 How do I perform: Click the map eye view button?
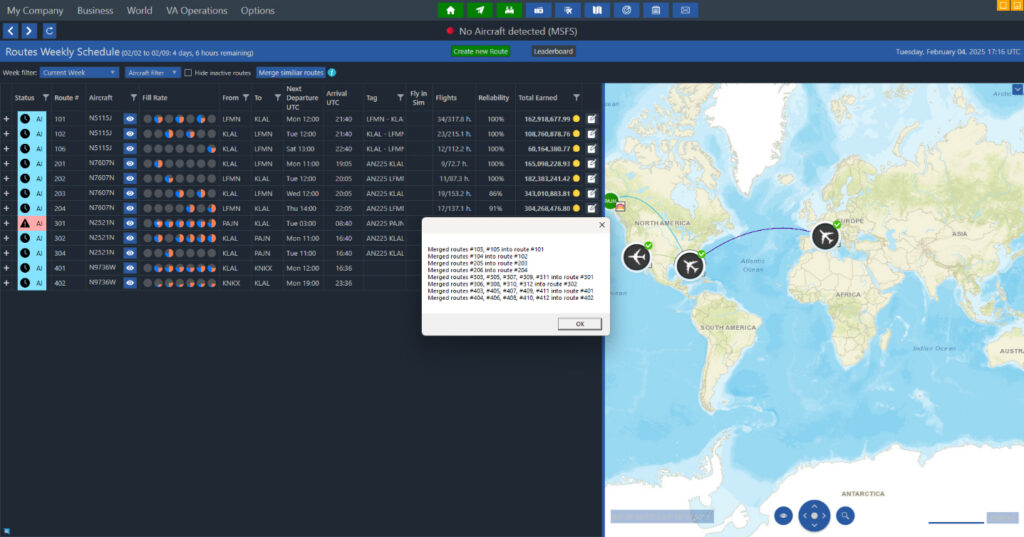click(x=783, y=516)
